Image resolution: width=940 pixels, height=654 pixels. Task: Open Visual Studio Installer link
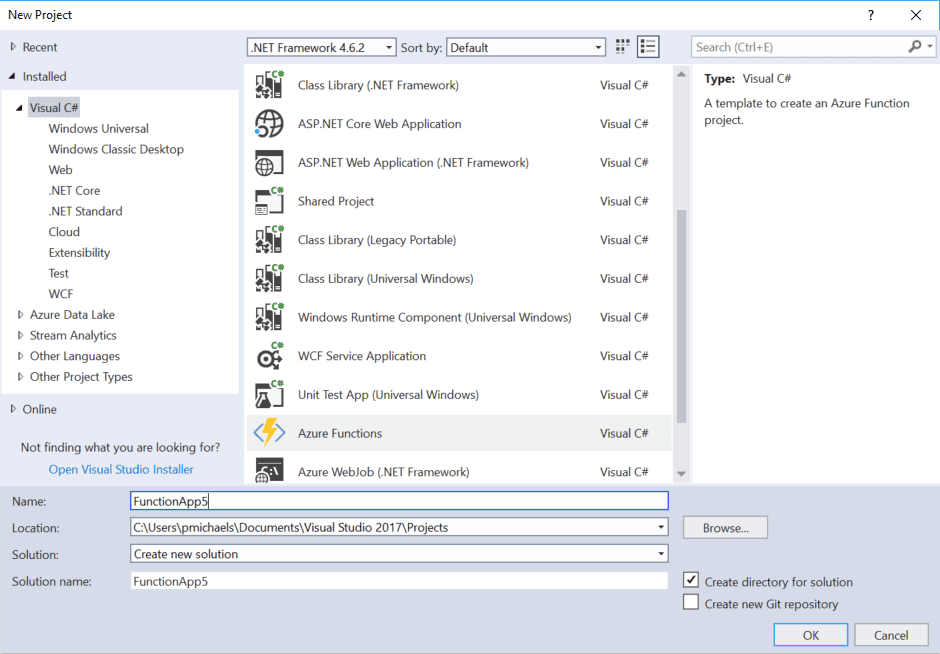[x=121, y=469]
